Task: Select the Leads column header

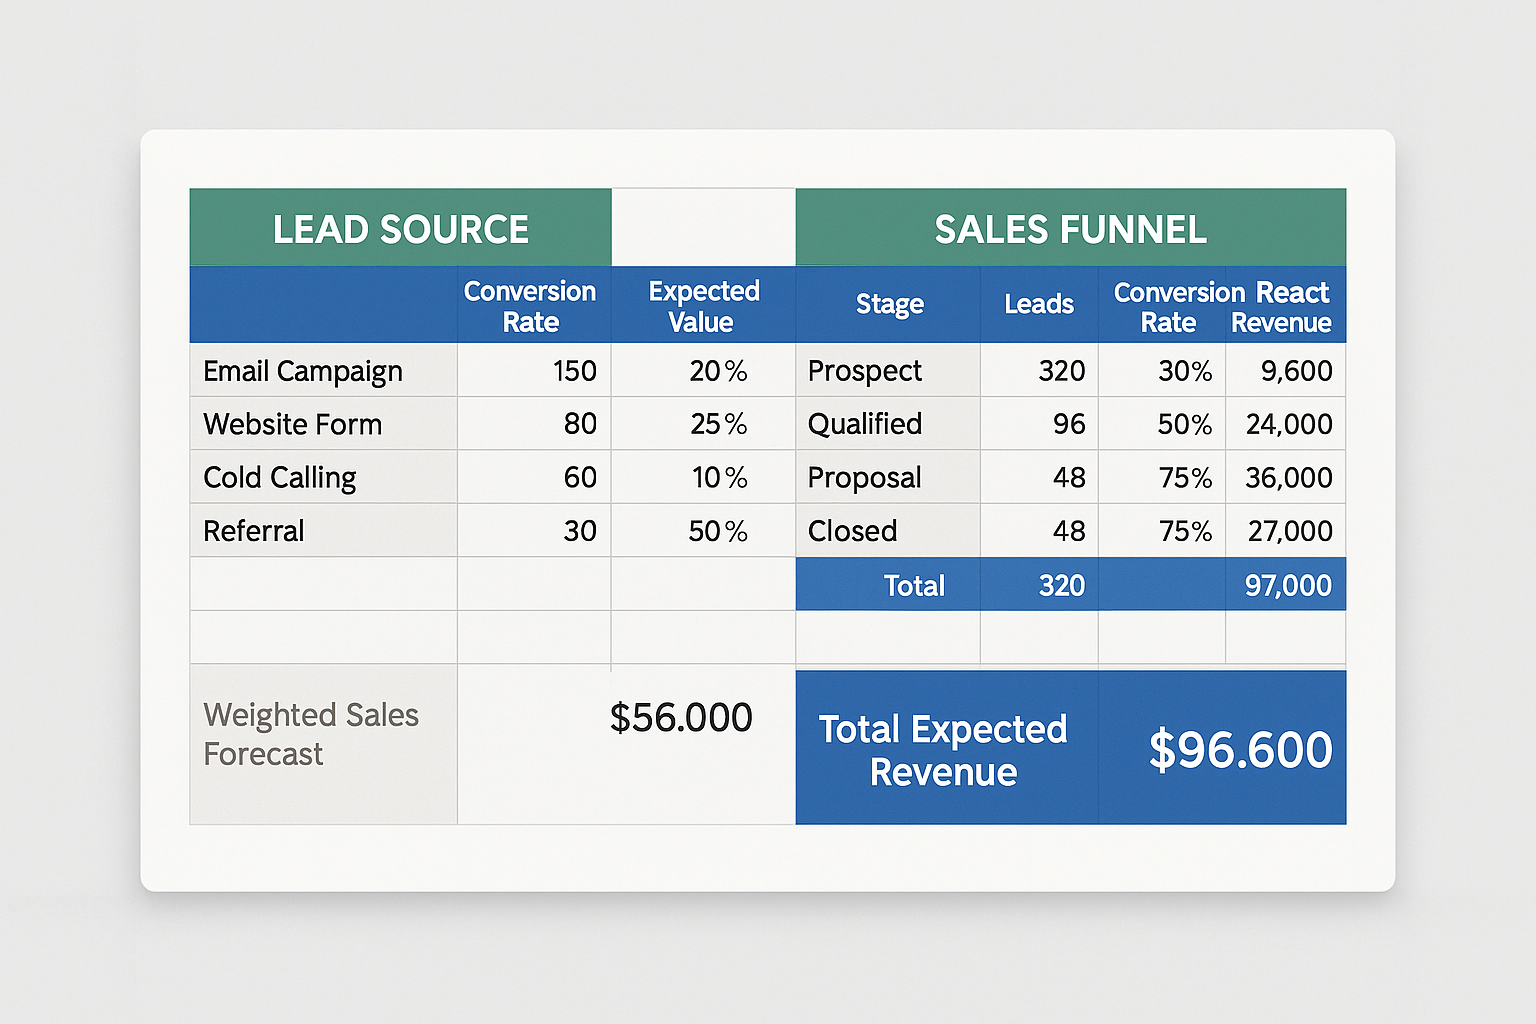Action: coord(1039,305)
